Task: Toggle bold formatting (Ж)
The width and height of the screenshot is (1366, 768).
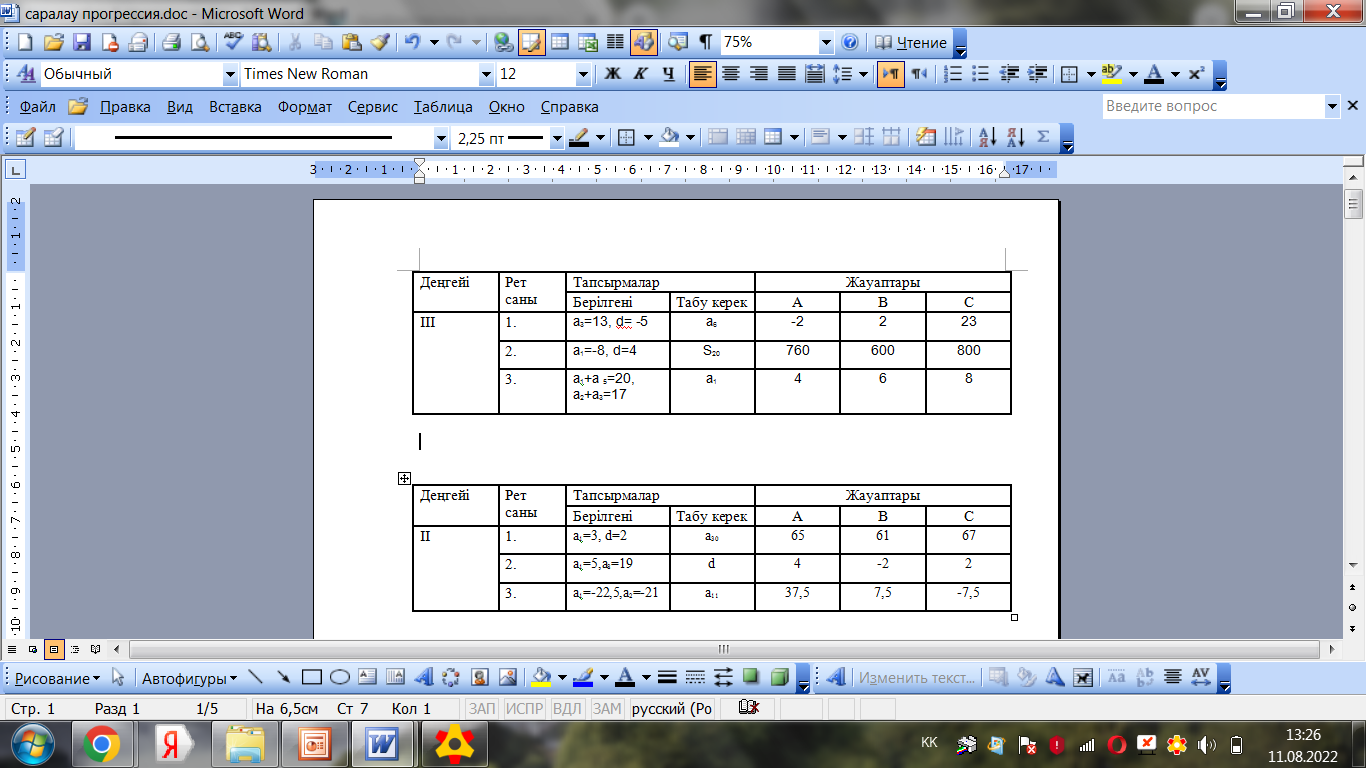Action: [x=613, y=74]
